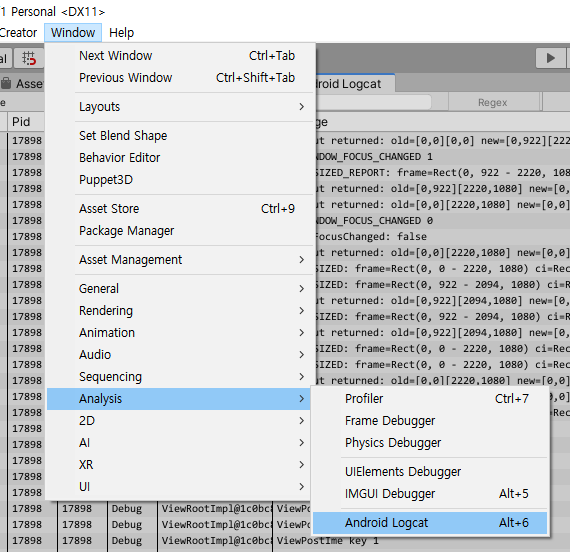
Task: Expand the Animation submenu
Action: [x=180, y=333]
